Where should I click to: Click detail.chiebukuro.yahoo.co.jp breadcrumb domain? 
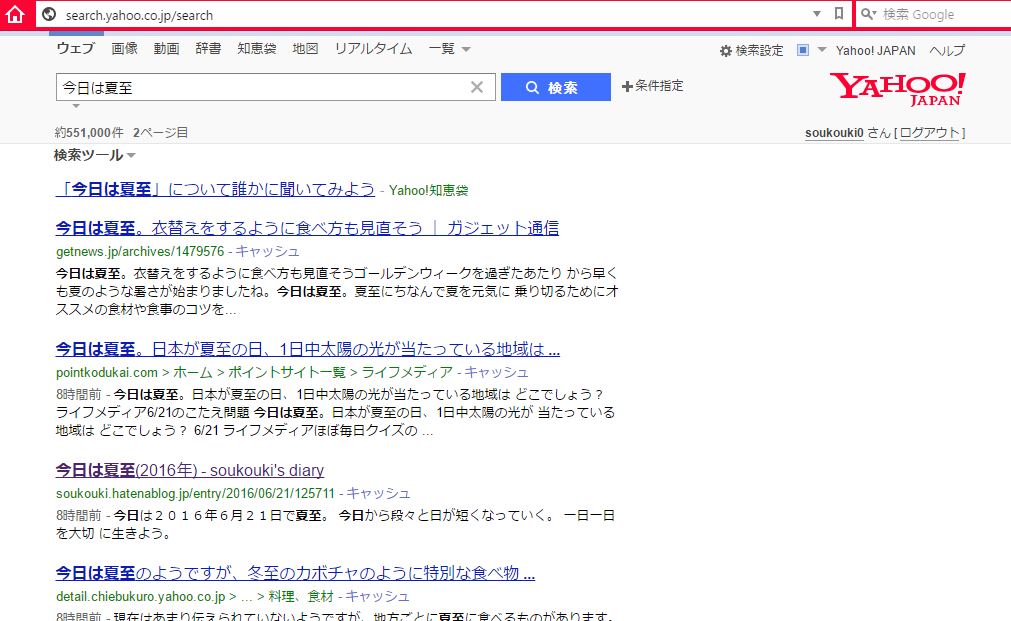(x=141, y=596)
